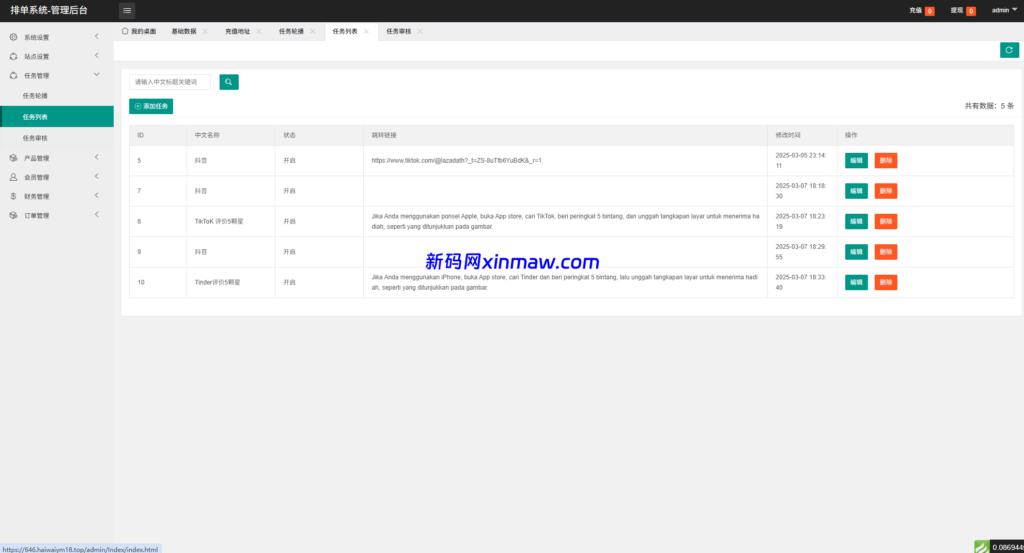Switch to the 任务轮播 tab

291,31
